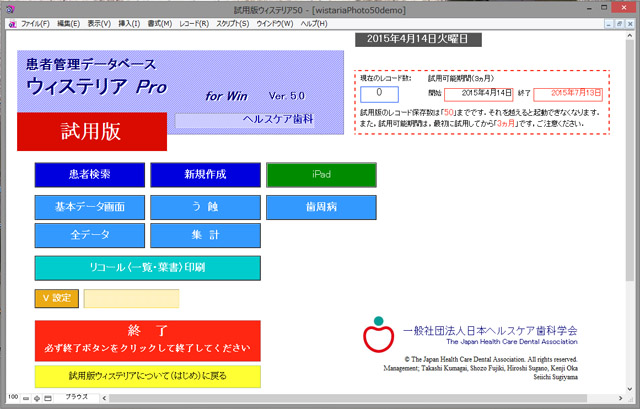The width and height of the screenshot is (640, 409).
Task: Click the 患者検索 button
Action: point(90,175)
